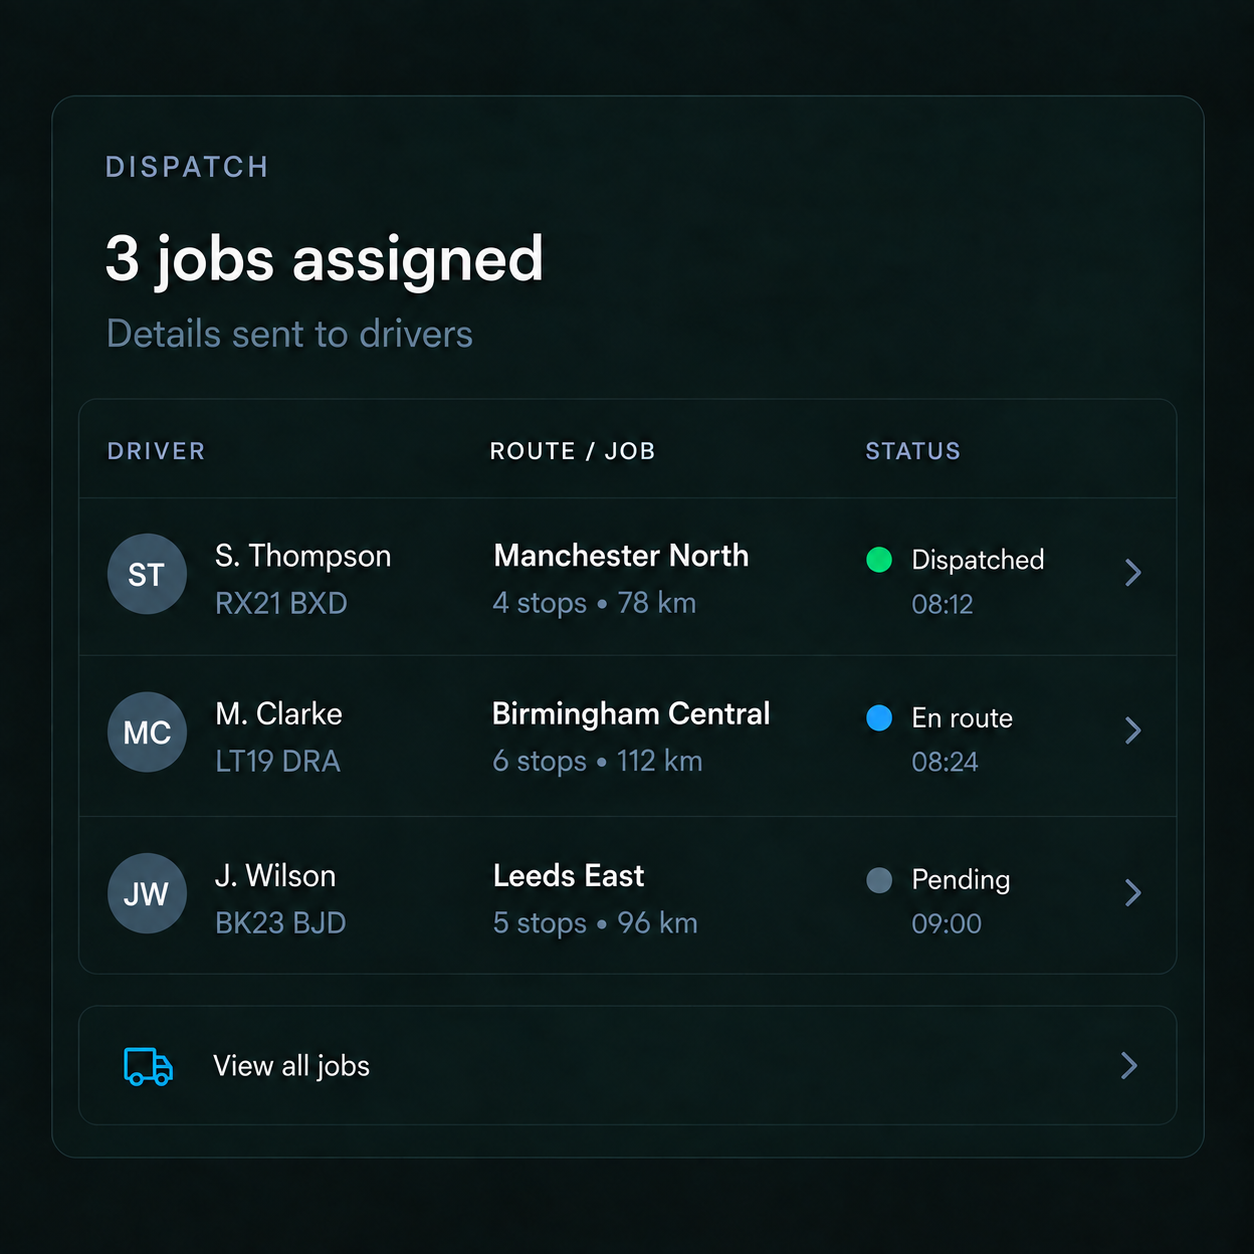Select the ST driver avatar
The height and width of the screenshot is (1254, 1254).
click(x=147, y=574)
